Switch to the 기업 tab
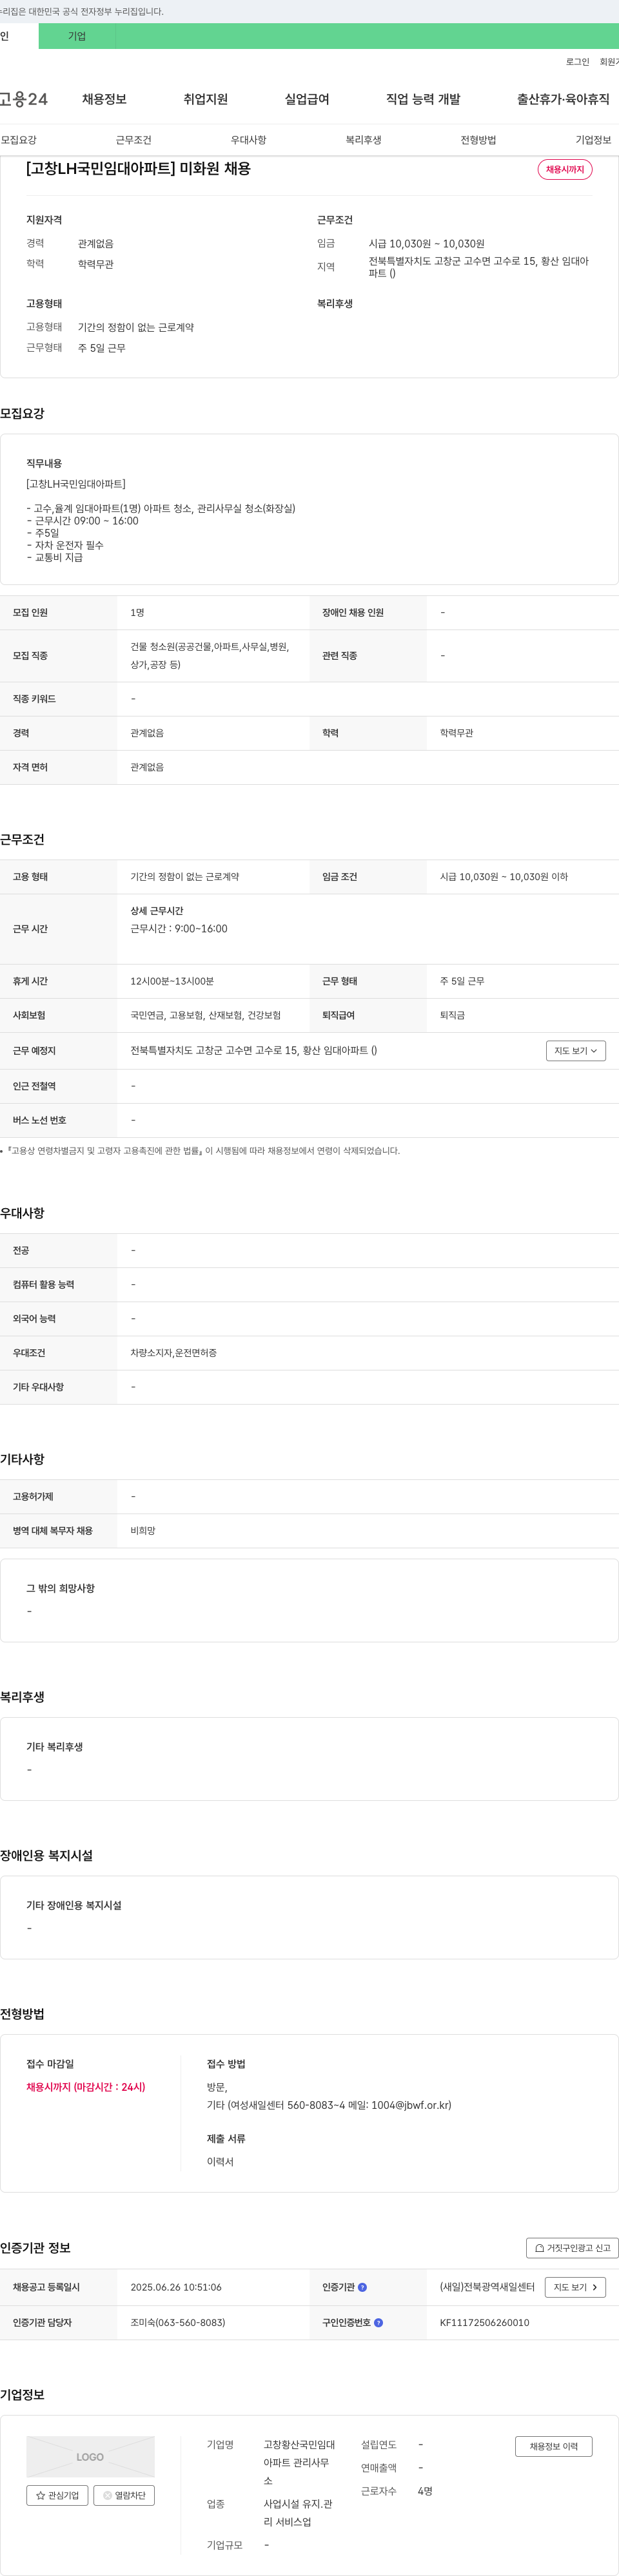The width and height of the screenshot is (619, 2576). [x=77, y=36]
